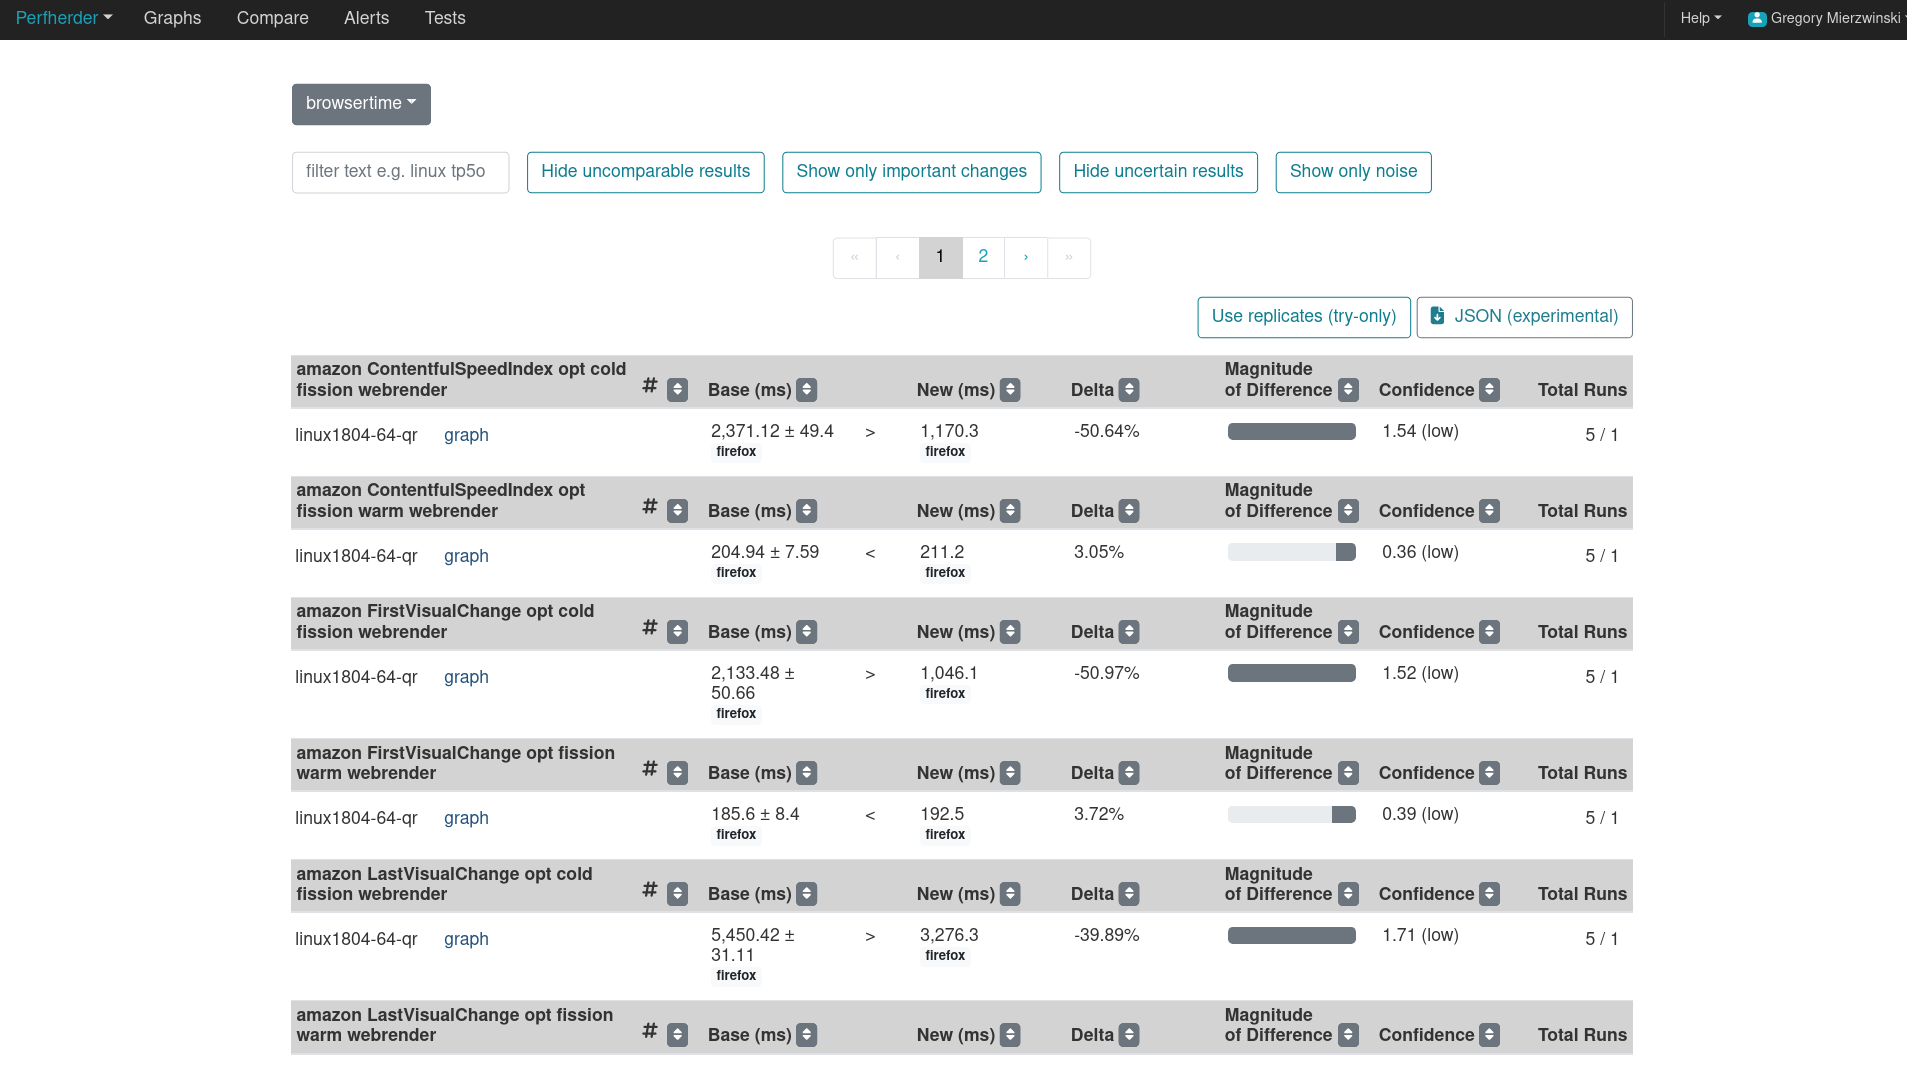Click Use replicates (try-only) button
Image resolution: width=1907 pixels, height=1068 pixels.
coord(1303,316)
